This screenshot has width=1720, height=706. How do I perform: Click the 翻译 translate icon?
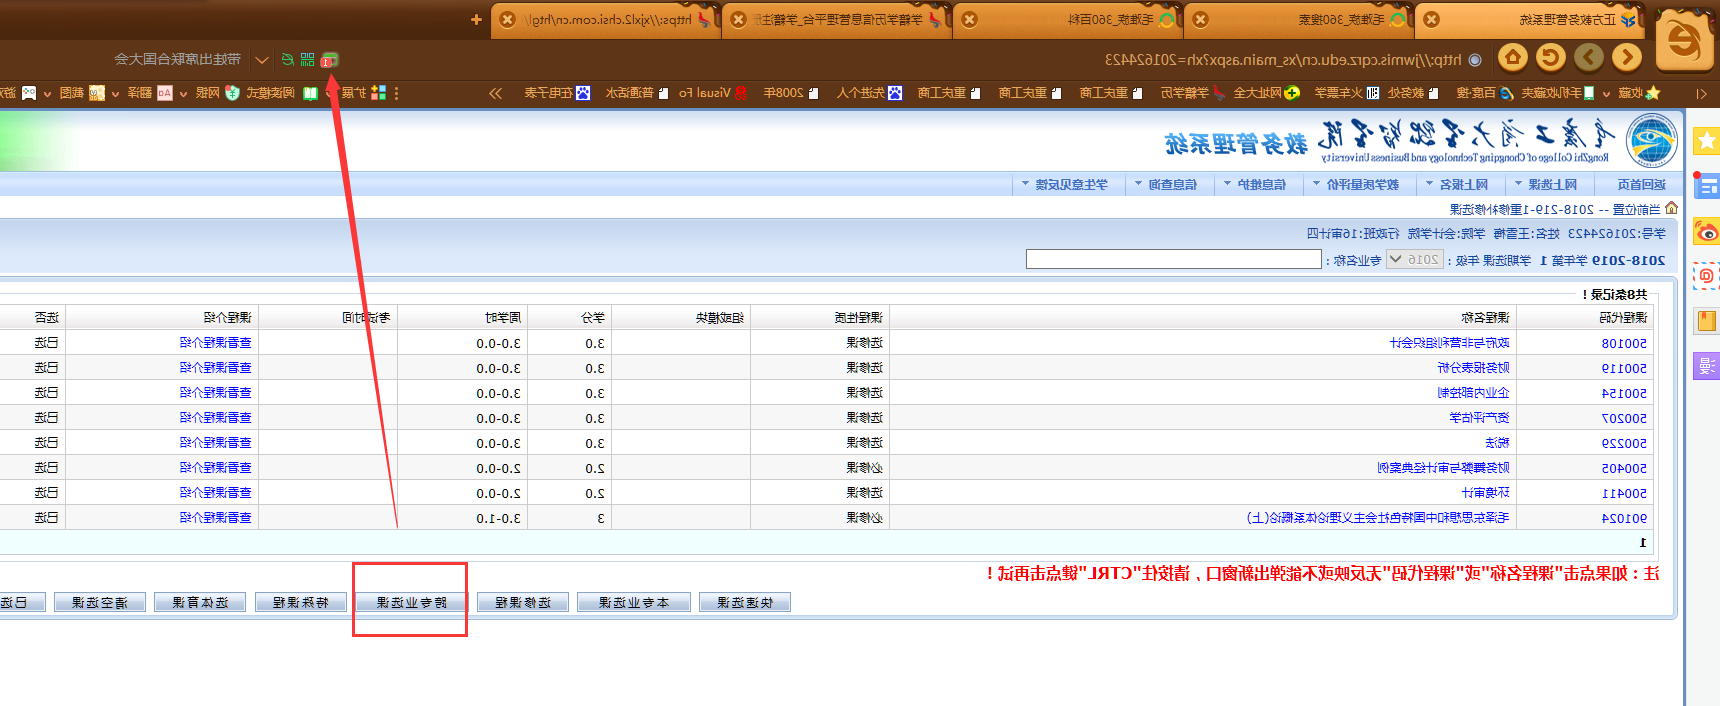165,93
